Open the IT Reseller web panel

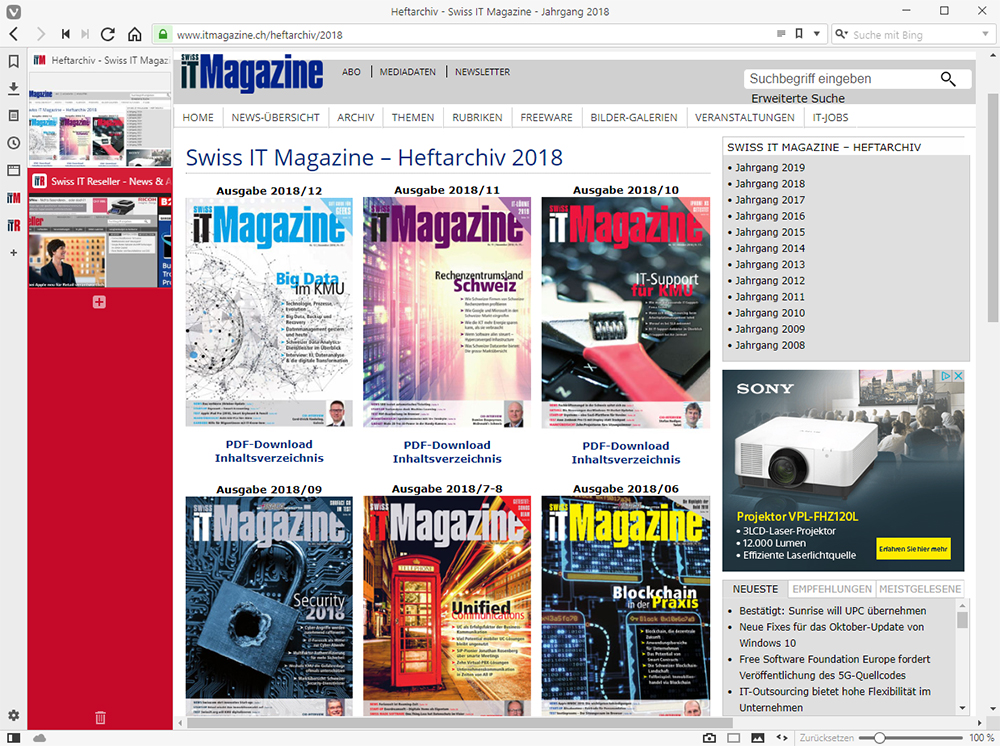tap(13, 226)
